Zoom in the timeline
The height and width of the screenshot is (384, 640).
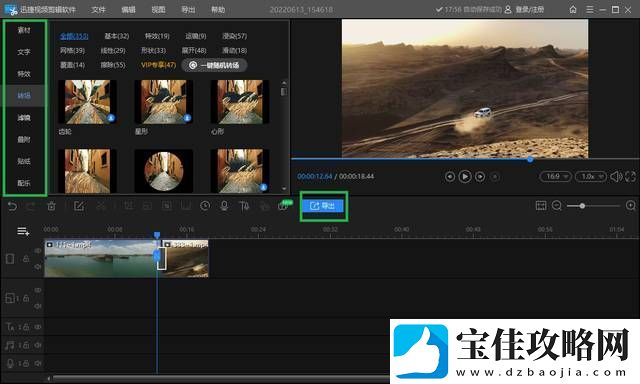(631, 206)
